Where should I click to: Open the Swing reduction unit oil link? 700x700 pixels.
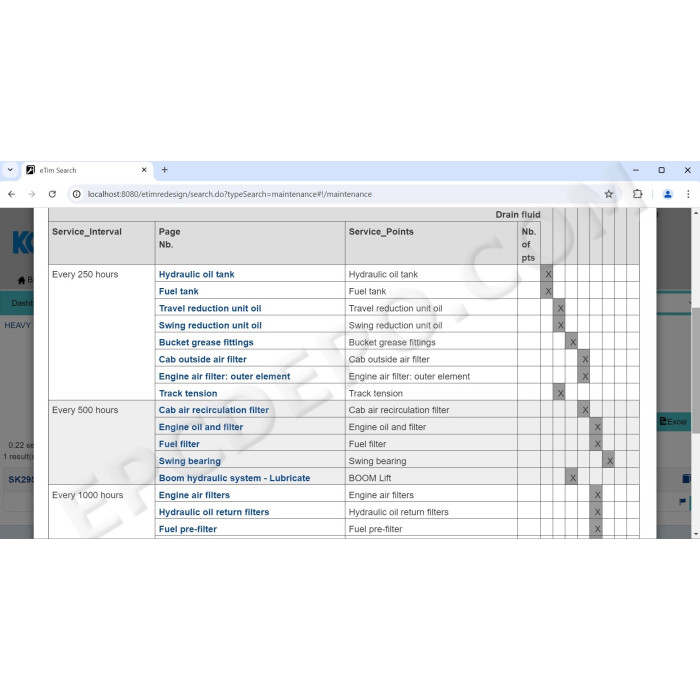[210, 325]
